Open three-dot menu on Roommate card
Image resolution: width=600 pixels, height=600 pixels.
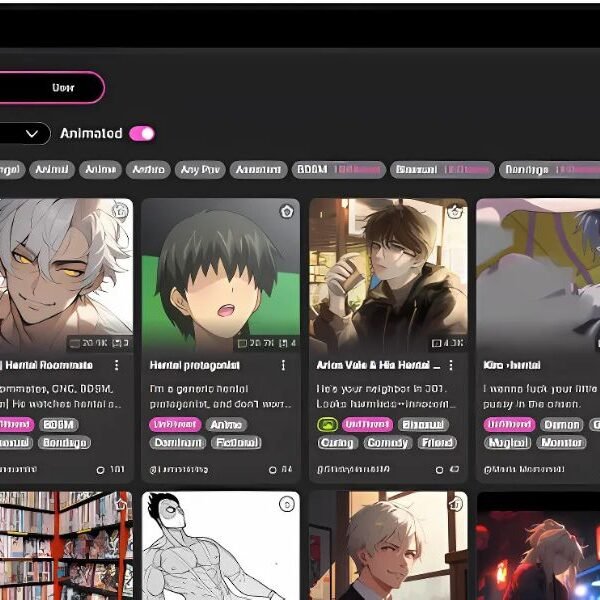tap(117, 366)
